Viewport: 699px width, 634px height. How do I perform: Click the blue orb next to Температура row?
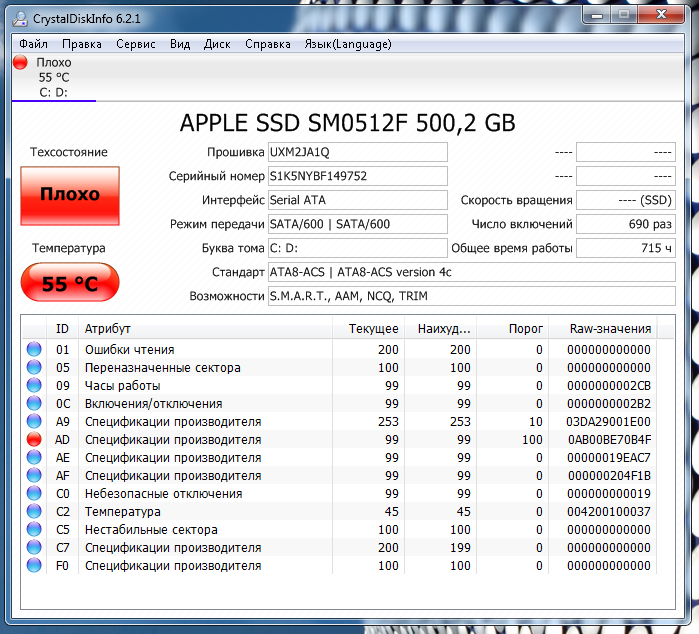tap(34, 512)
